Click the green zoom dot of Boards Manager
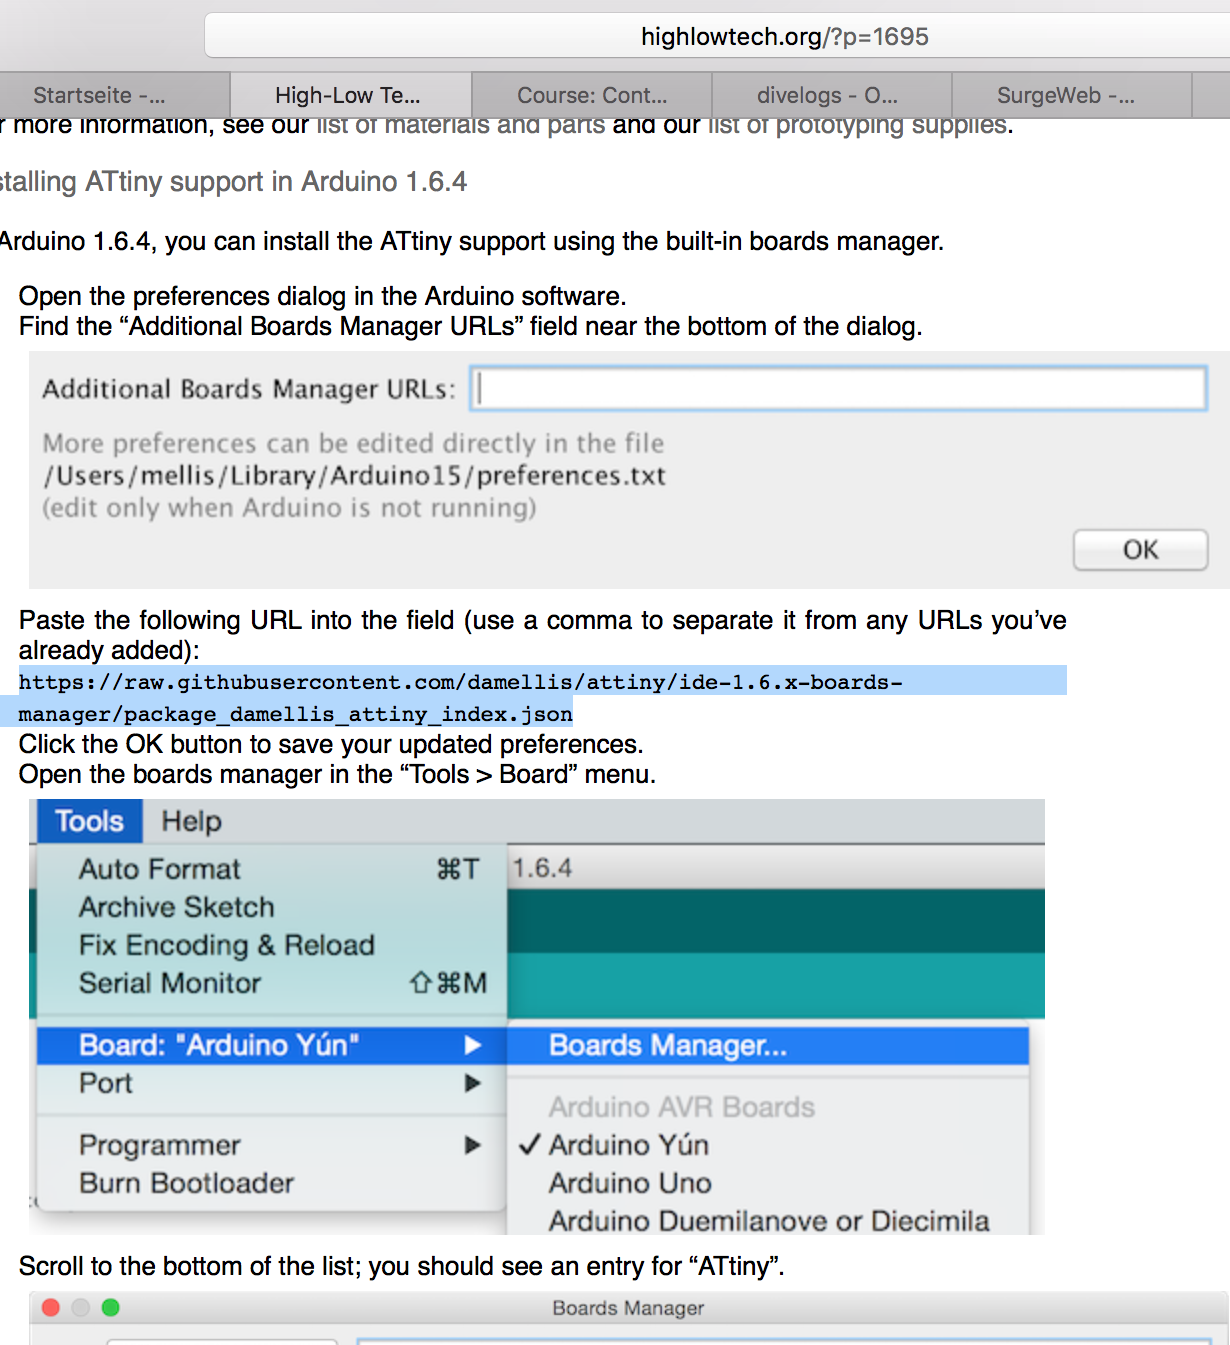This screenshot has height=1345, width=1230. (x=110, y=1307)
